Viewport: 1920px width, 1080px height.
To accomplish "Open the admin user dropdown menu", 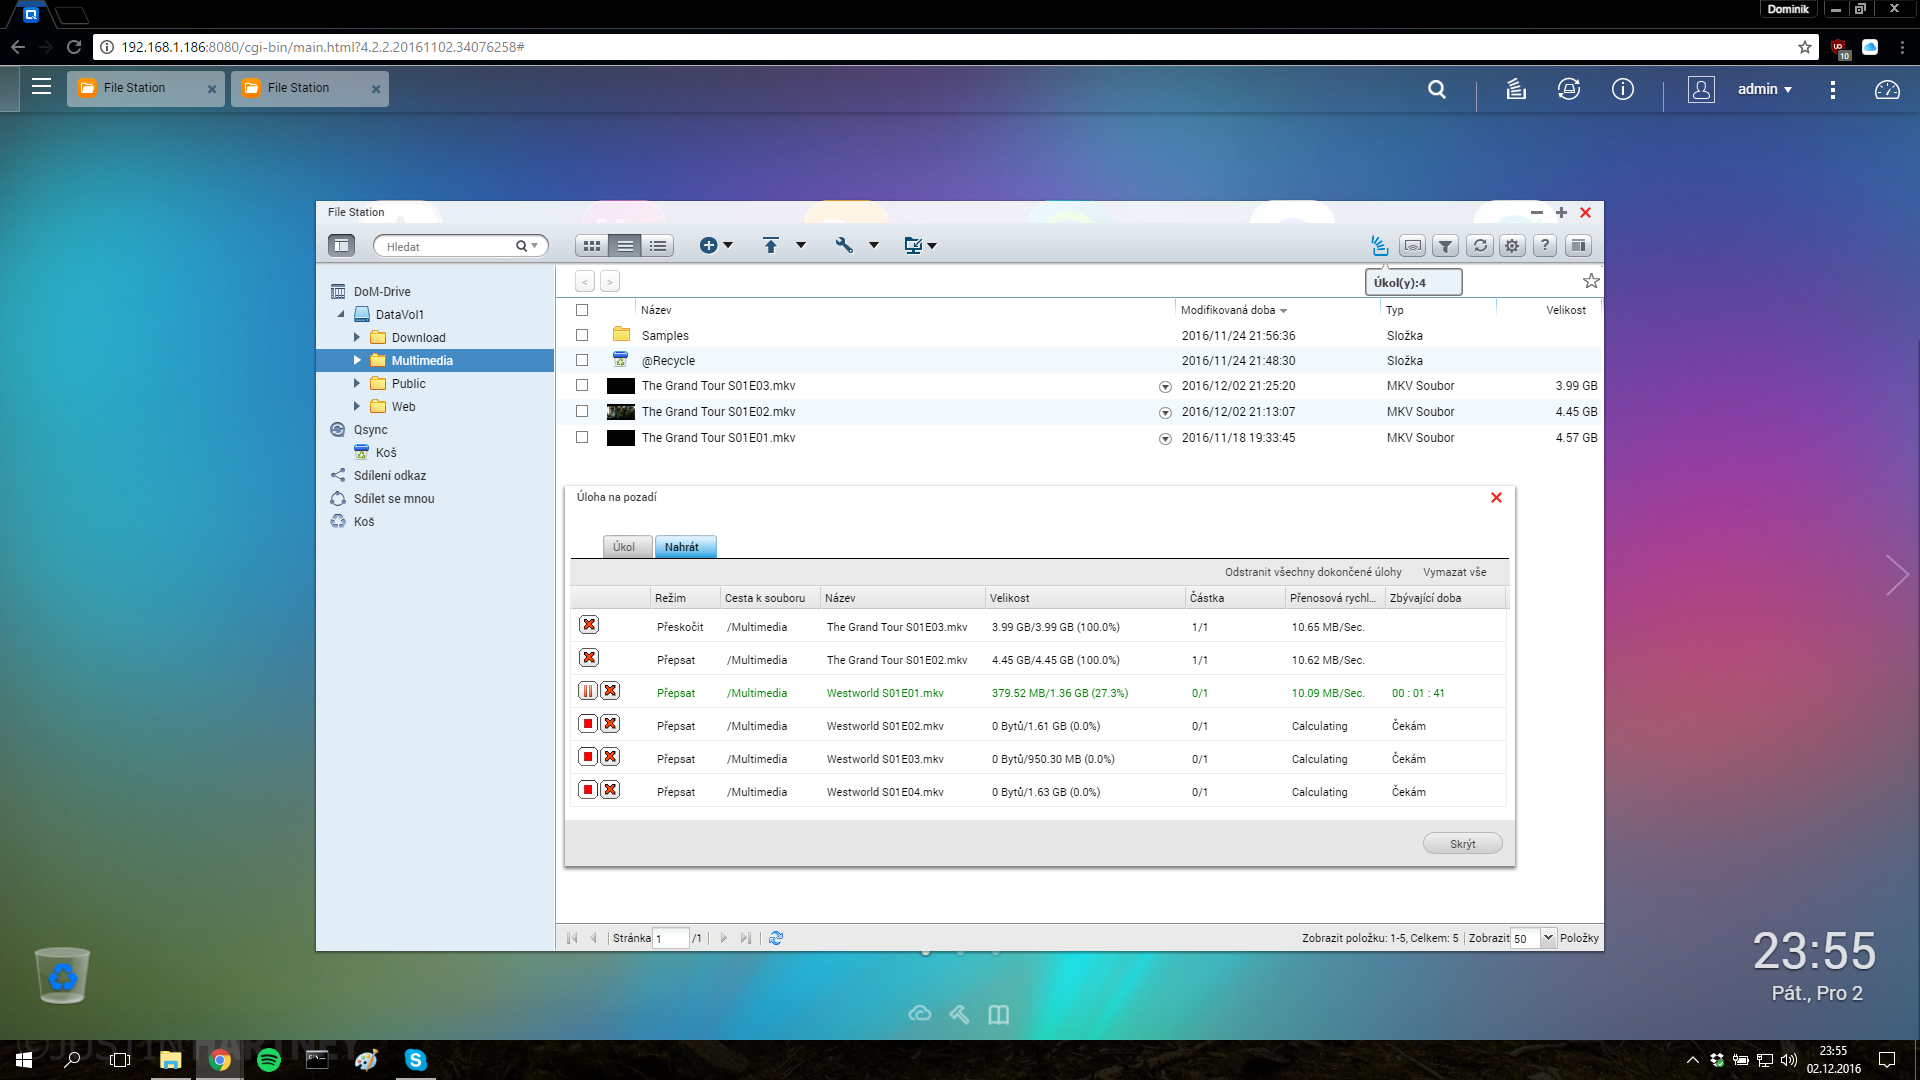I will coord(1765,90).
